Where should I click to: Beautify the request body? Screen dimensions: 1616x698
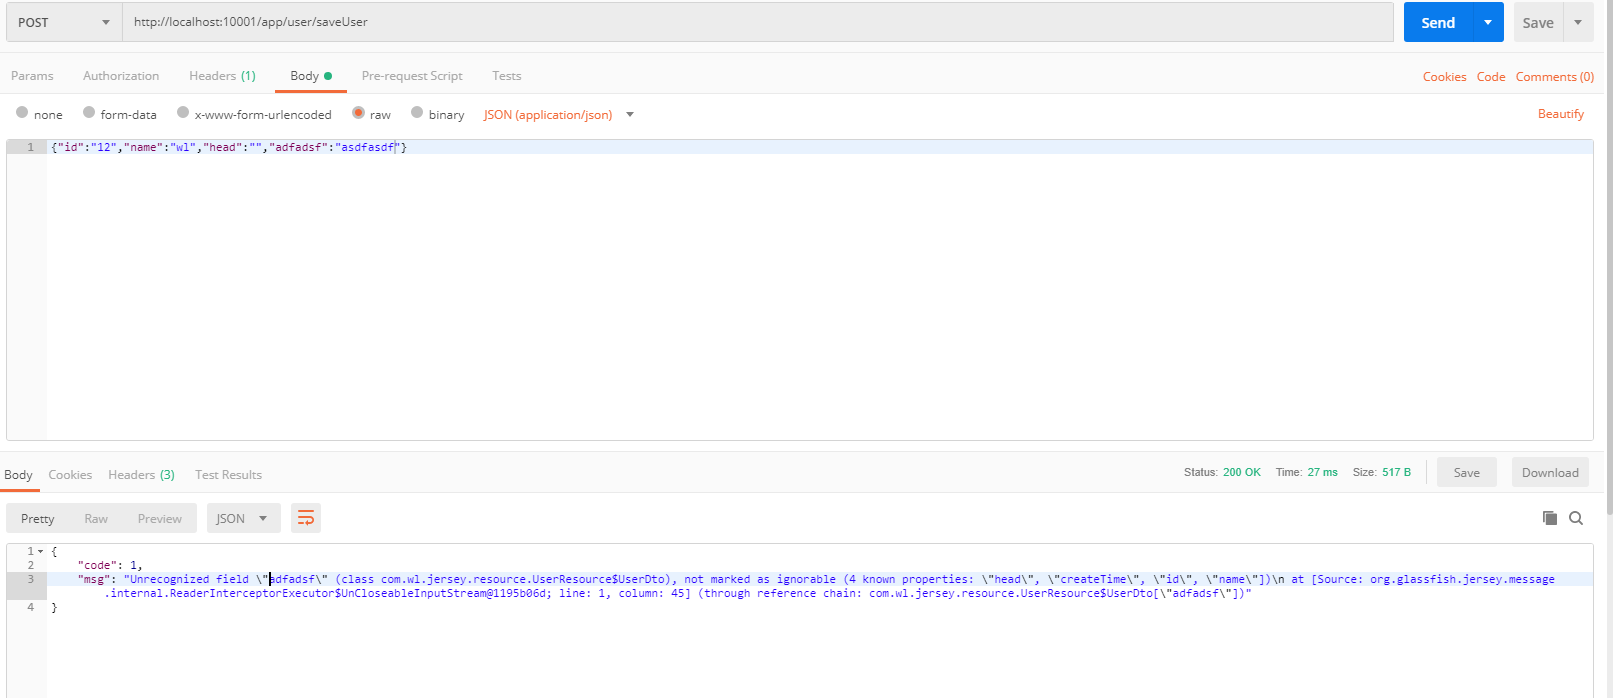(x=1561, y=114)
